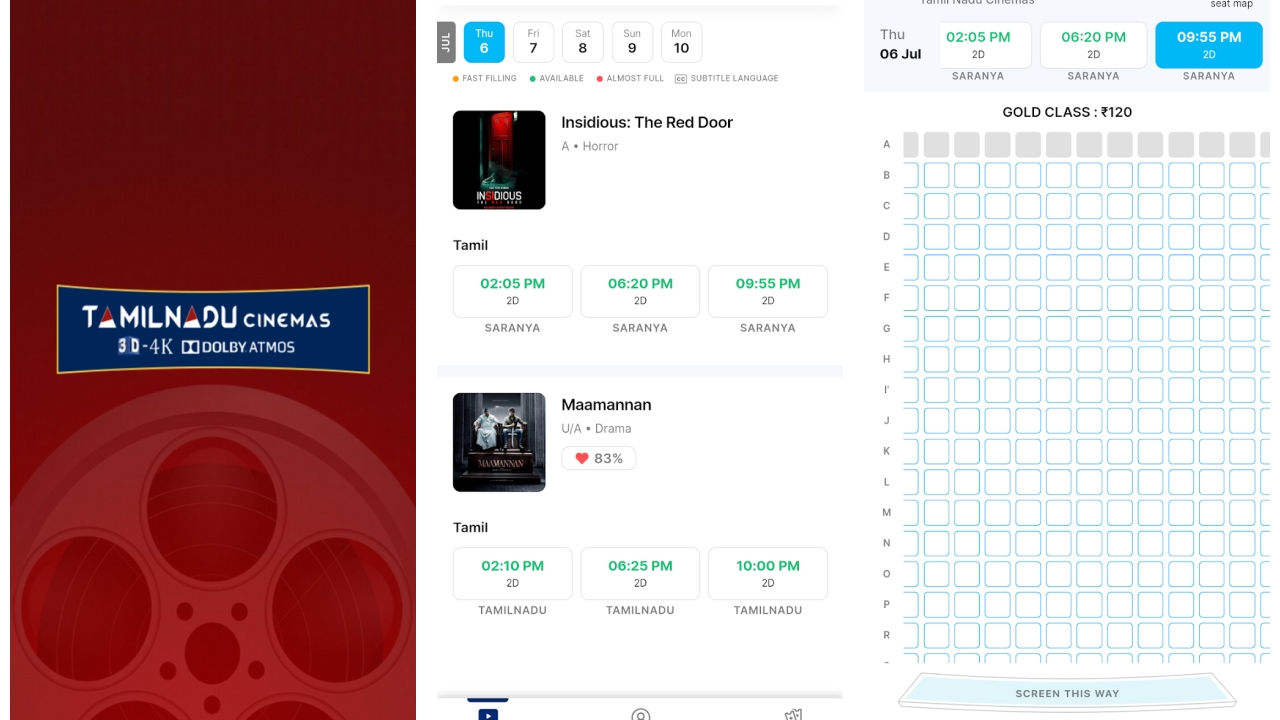Screen dimensions: 1280x720
Task: Click the CC subtitle language icon
Action: click(x=681, y=78)
